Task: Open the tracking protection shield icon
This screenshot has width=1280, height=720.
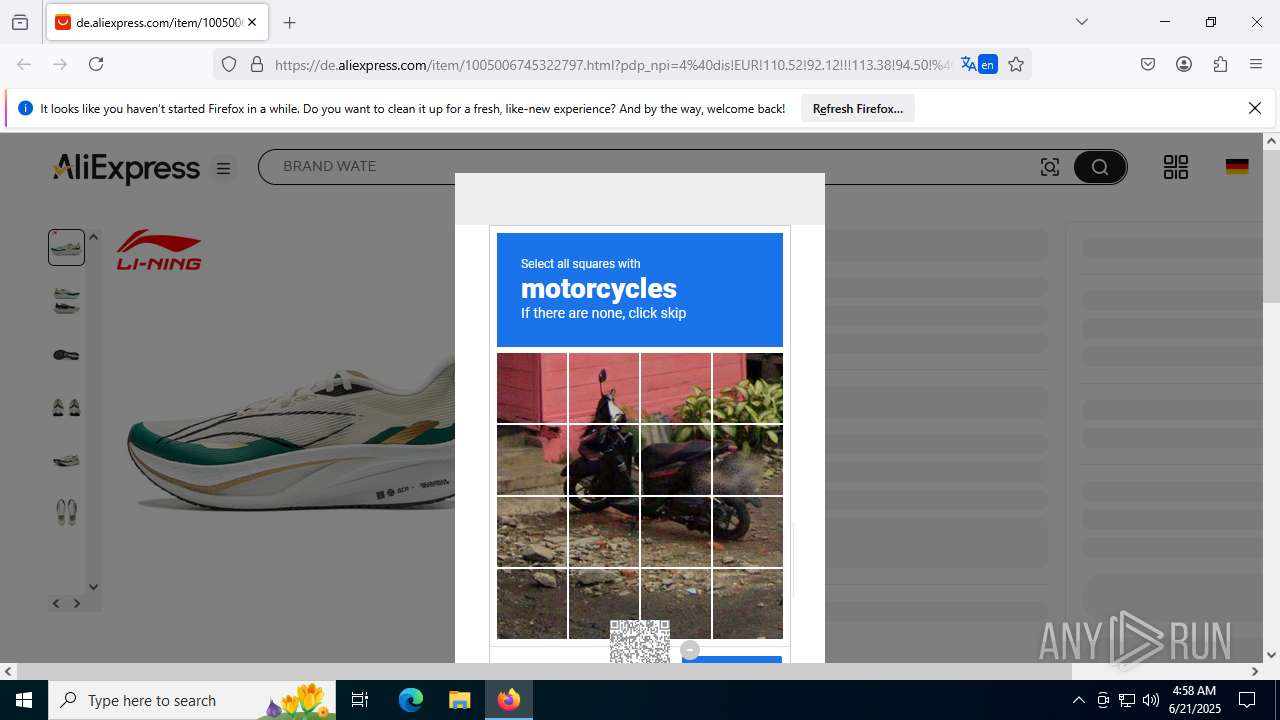Action: click(x=229, y=64)
